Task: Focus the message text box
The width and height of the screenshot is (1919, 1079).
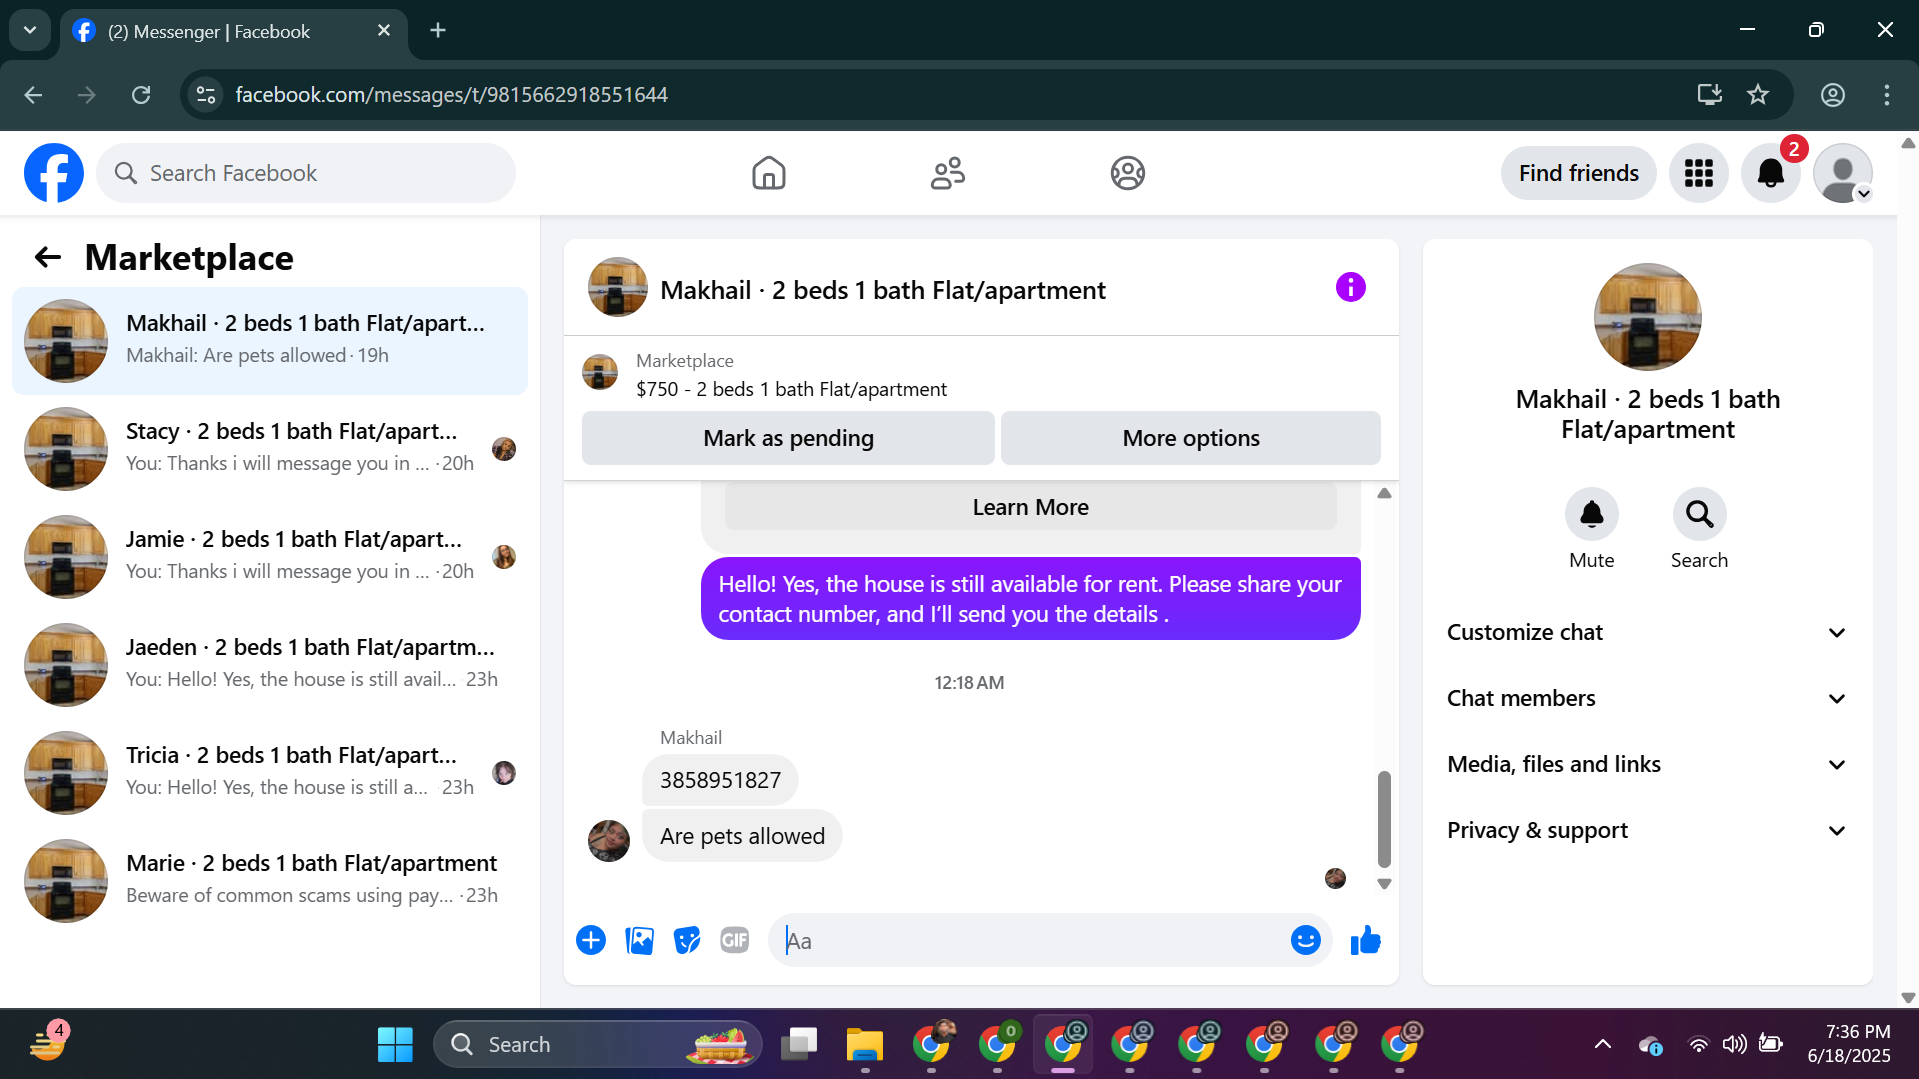Action: (x=1030, y=940)
